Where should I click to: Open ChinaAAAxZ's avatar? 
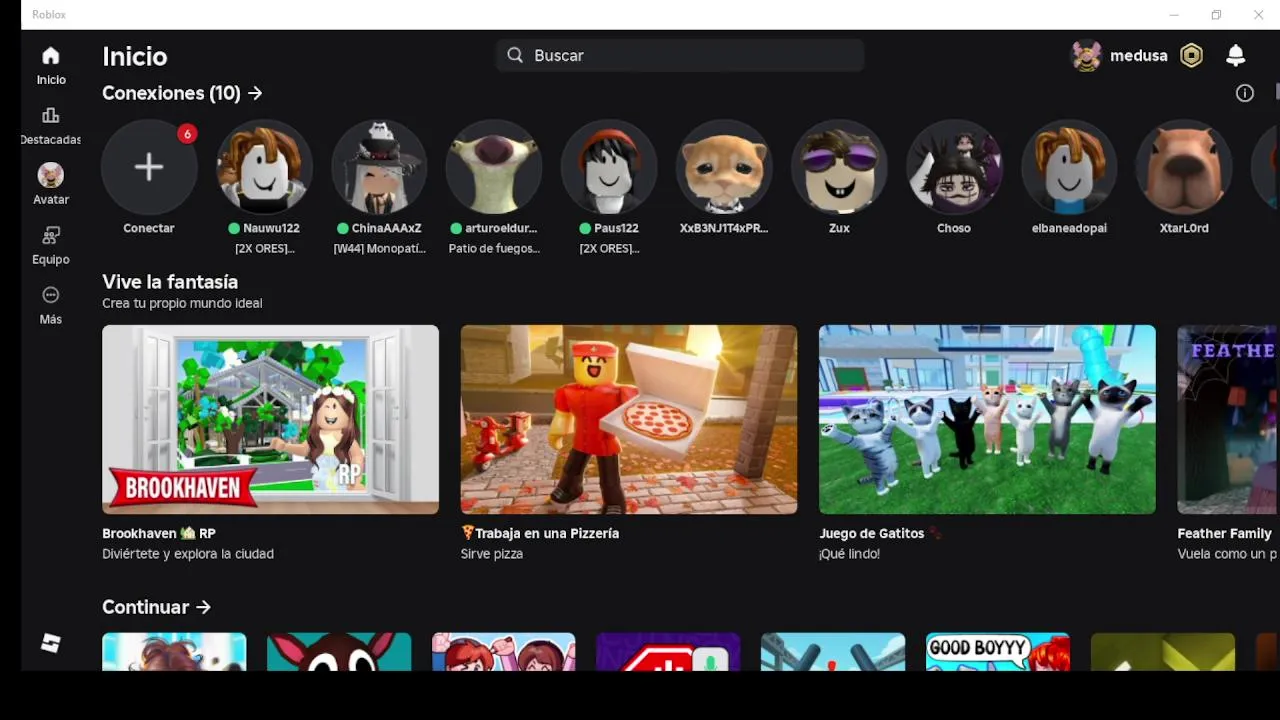tap(379, 167)
